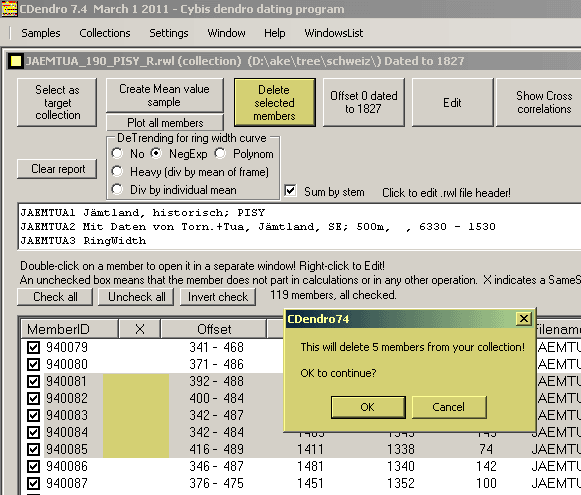The image size is (581, 495).
Task: Select offset value 346 - 487
Action: [216, 466]
